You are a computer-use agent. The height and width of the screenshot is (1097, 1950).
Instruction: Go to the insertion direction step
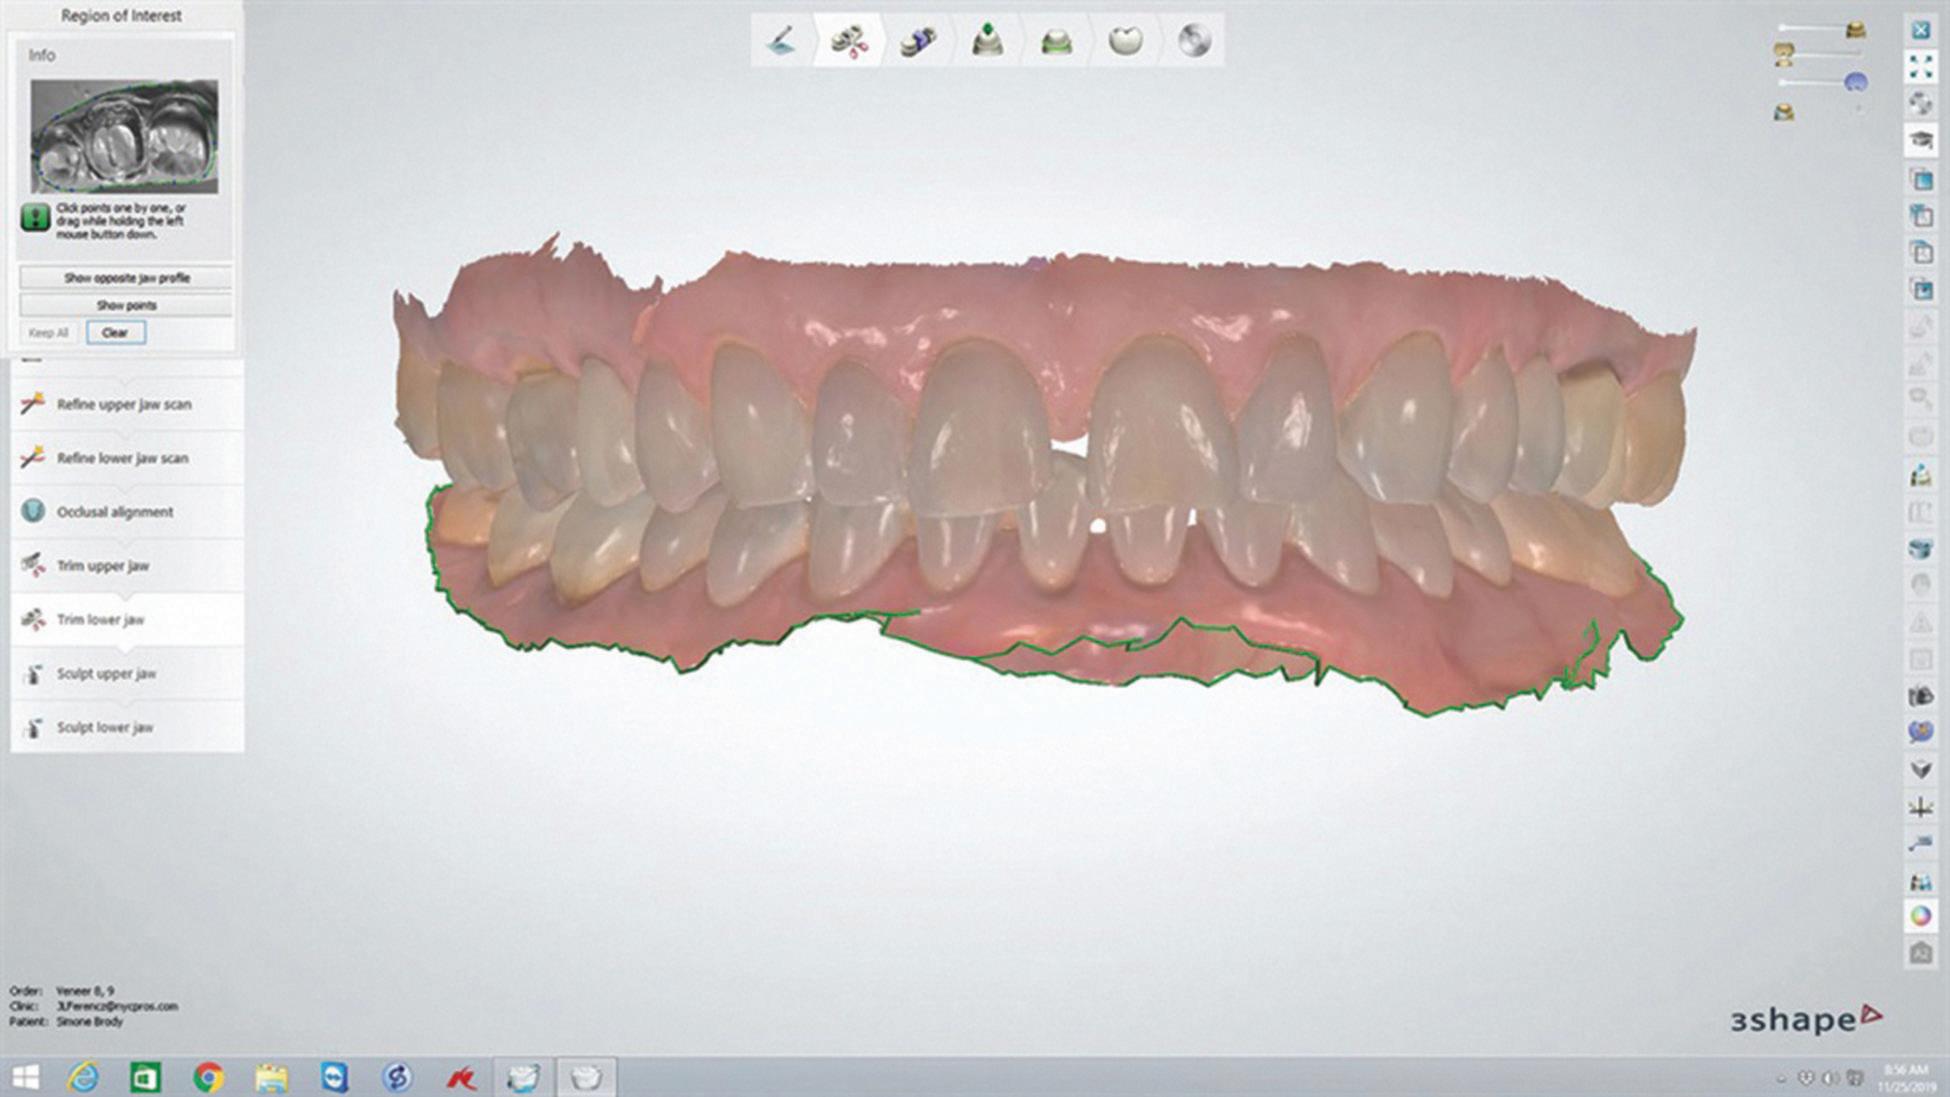987,41
